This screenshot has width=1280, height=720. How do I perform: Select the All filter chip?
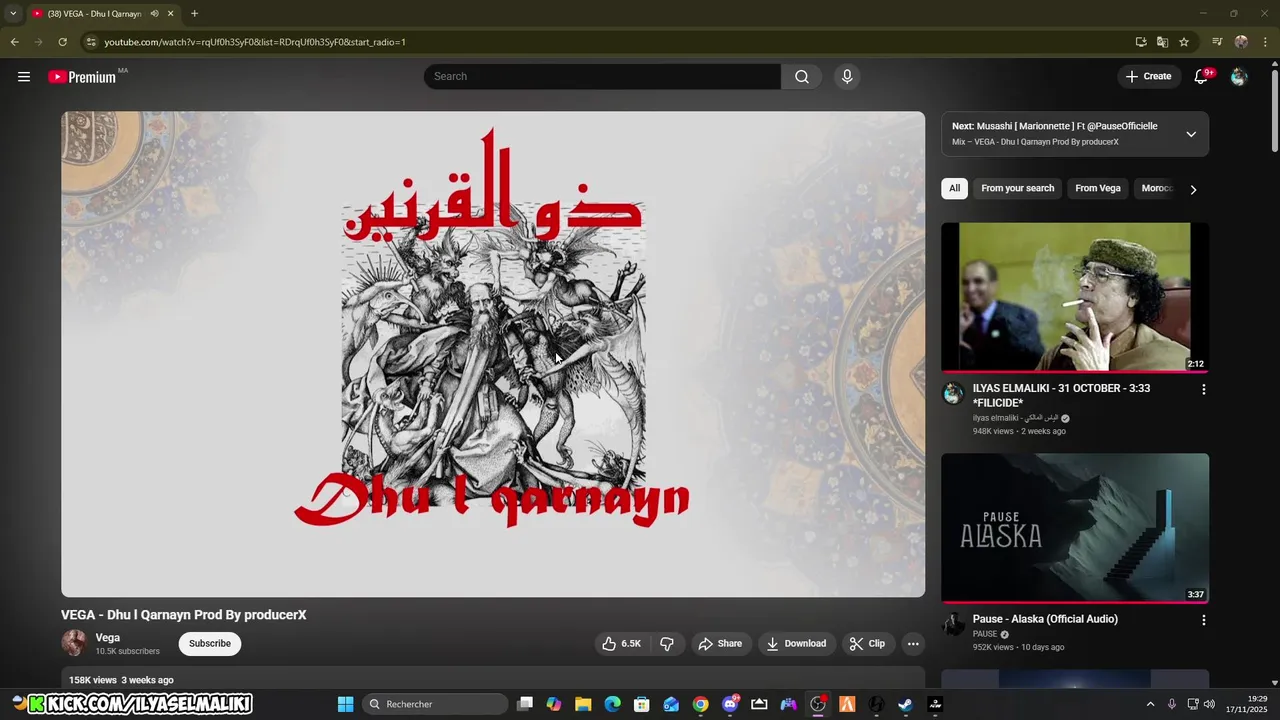[954, 188]
